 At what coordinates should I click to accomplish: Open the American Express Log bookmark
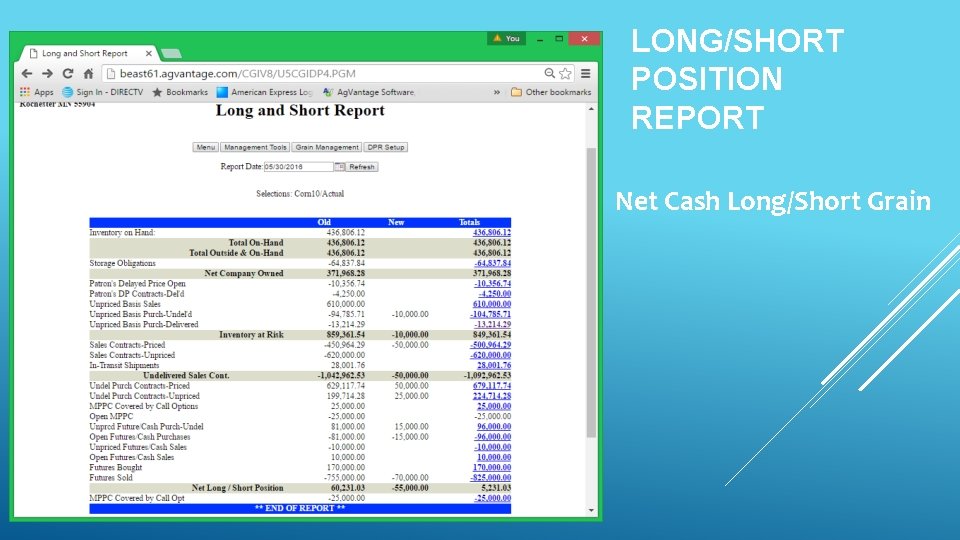coord(264,92)
